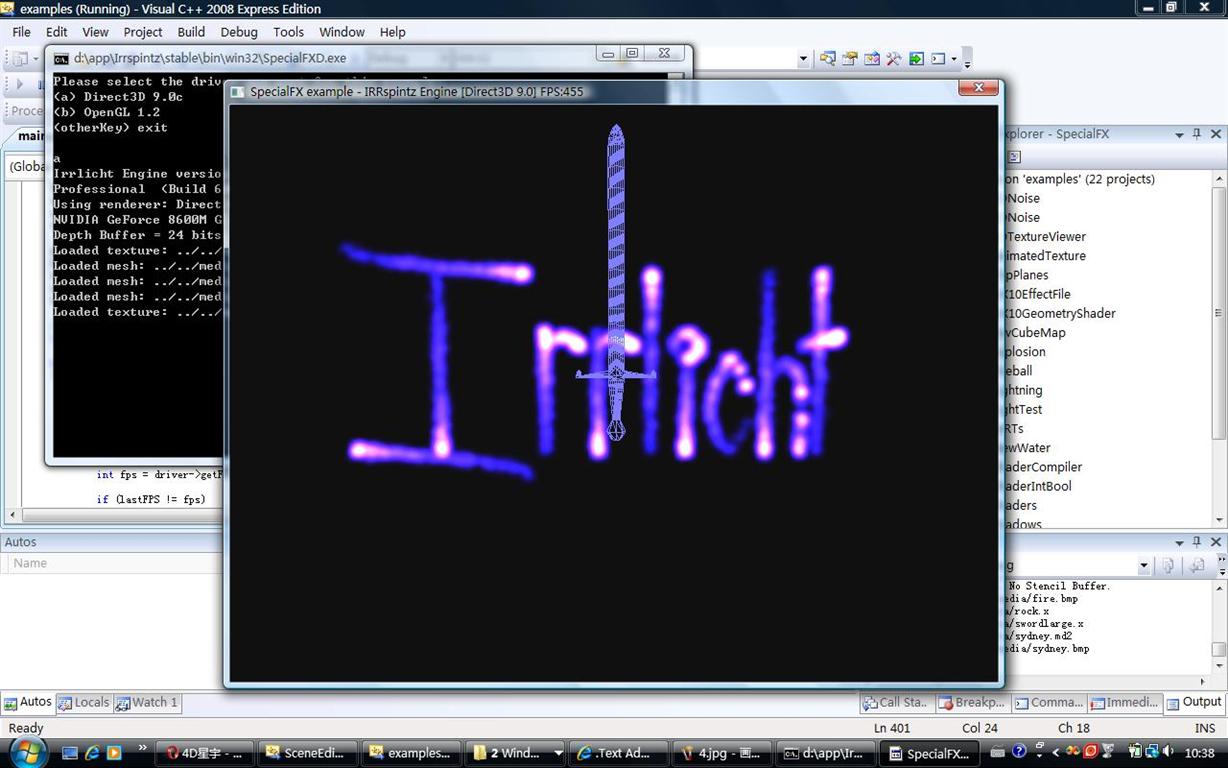
Task: Click the Solution Explorer view code toolbar icon
Action: click(1014, 156)
